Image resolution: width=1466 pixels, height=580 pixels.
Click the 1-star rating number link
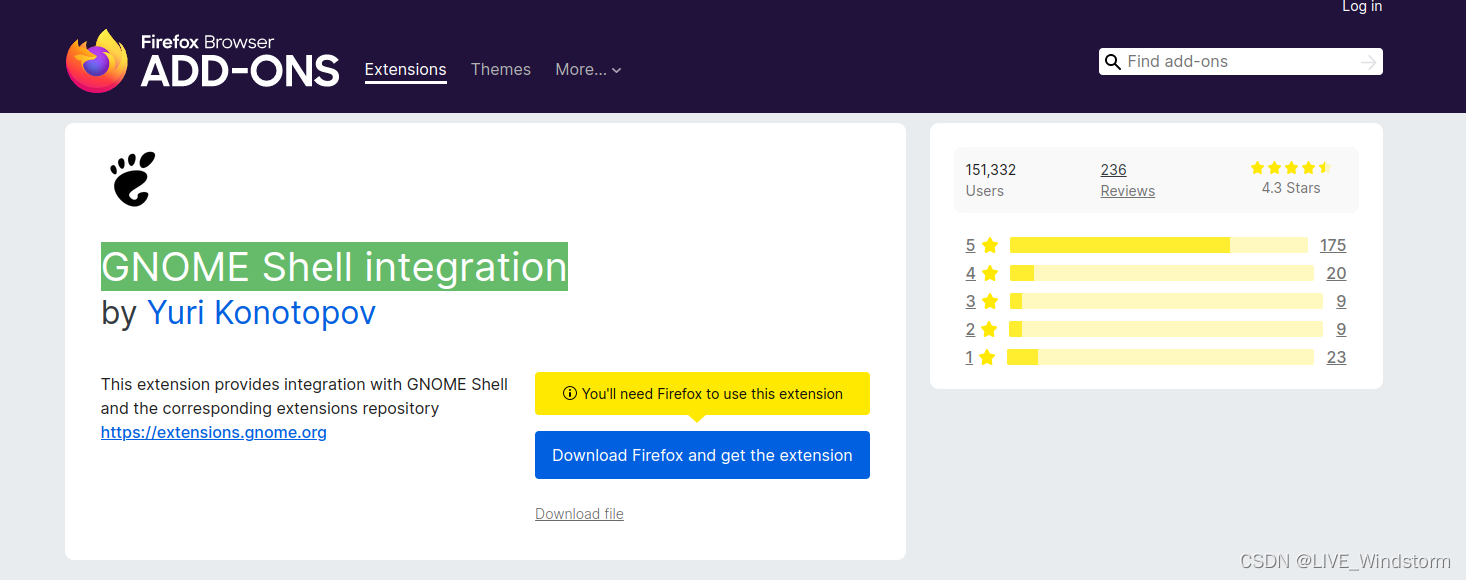click(x=969, y=357)
